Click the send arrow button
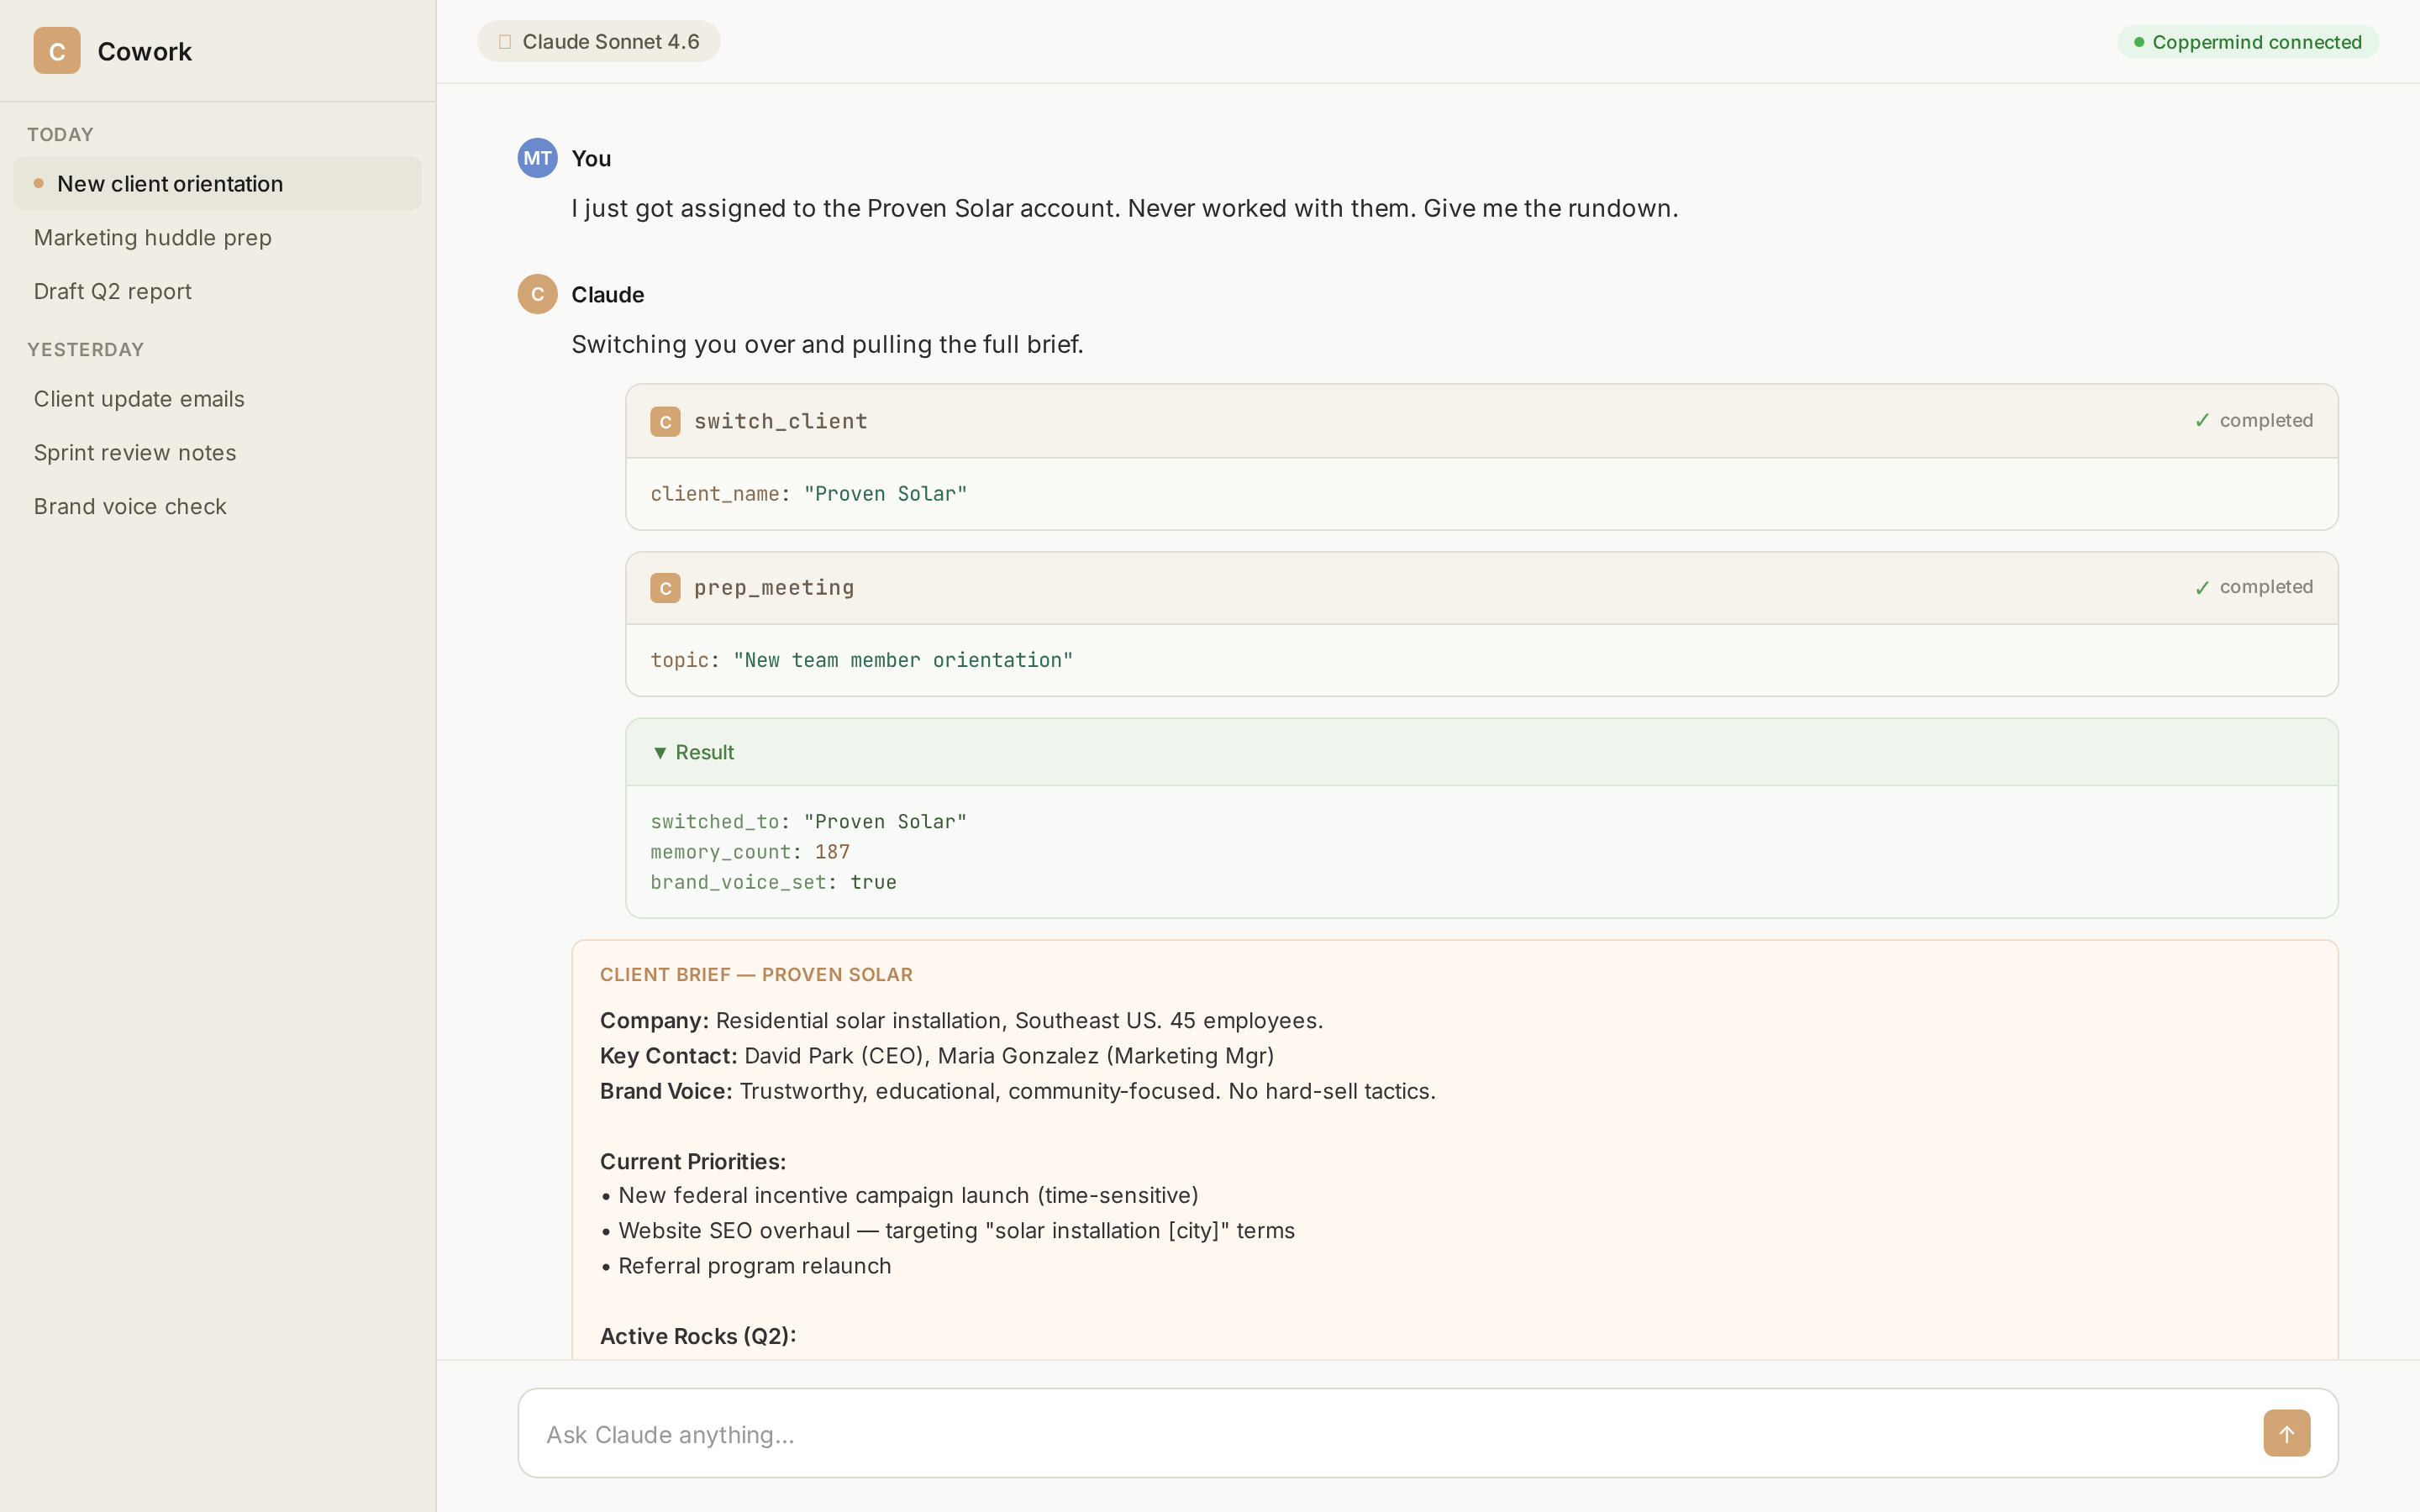Image resolution: width=2420 pixels, height=1512 pixels. (x=2286, y=1433)
